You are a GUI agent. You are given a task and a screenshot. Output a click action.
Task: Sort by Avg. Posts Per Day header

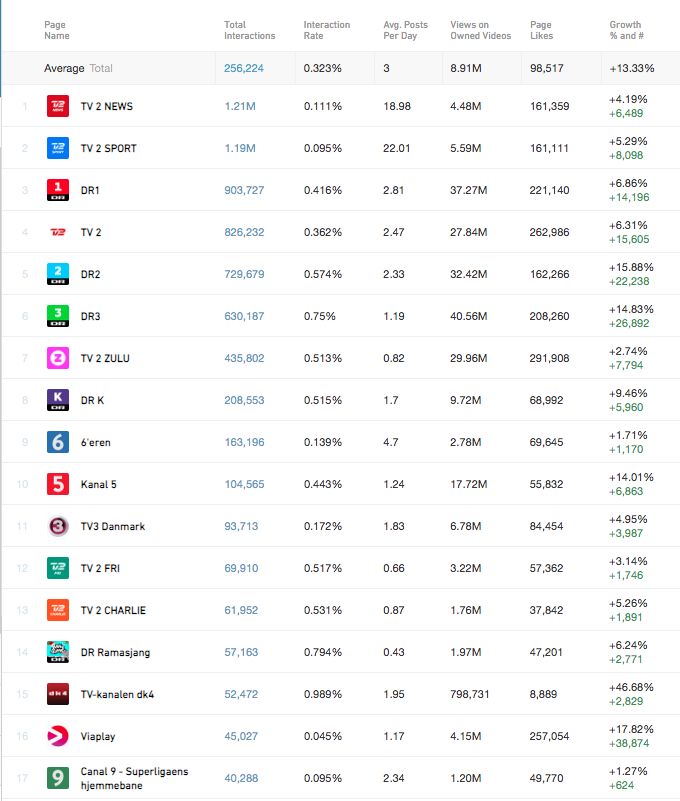point(405,30)
